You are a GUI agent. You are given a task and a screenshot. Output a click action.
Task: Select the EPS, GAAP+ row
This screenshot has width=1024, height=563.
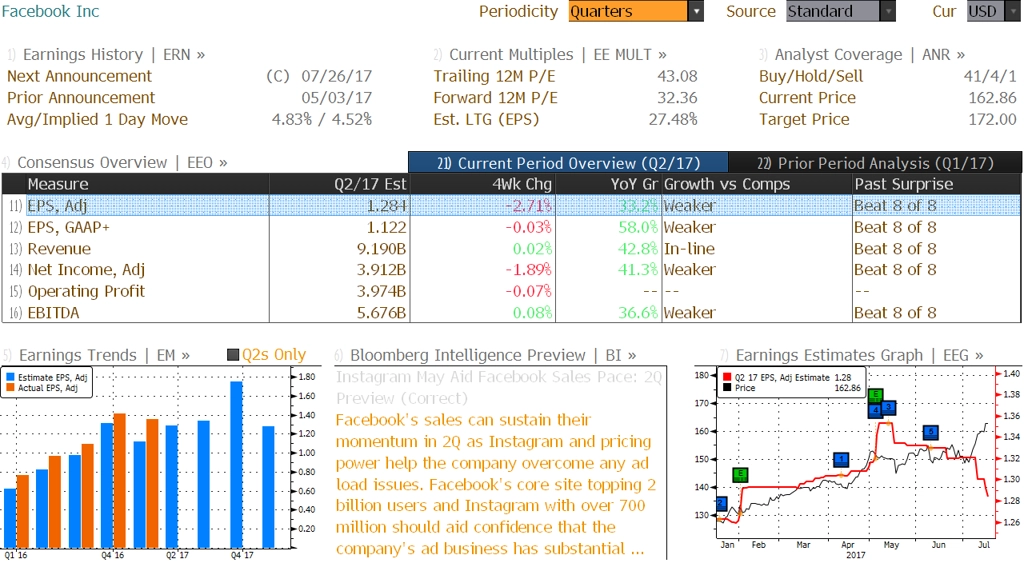(x=511, y=227)
